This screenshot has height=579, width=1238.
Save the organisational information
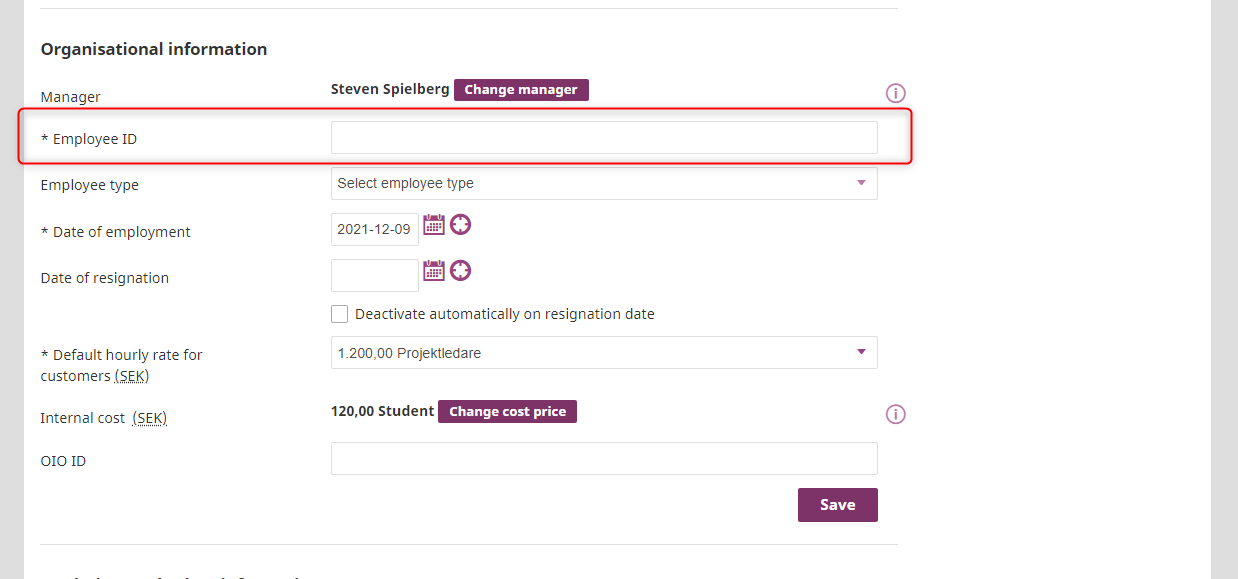837,505
